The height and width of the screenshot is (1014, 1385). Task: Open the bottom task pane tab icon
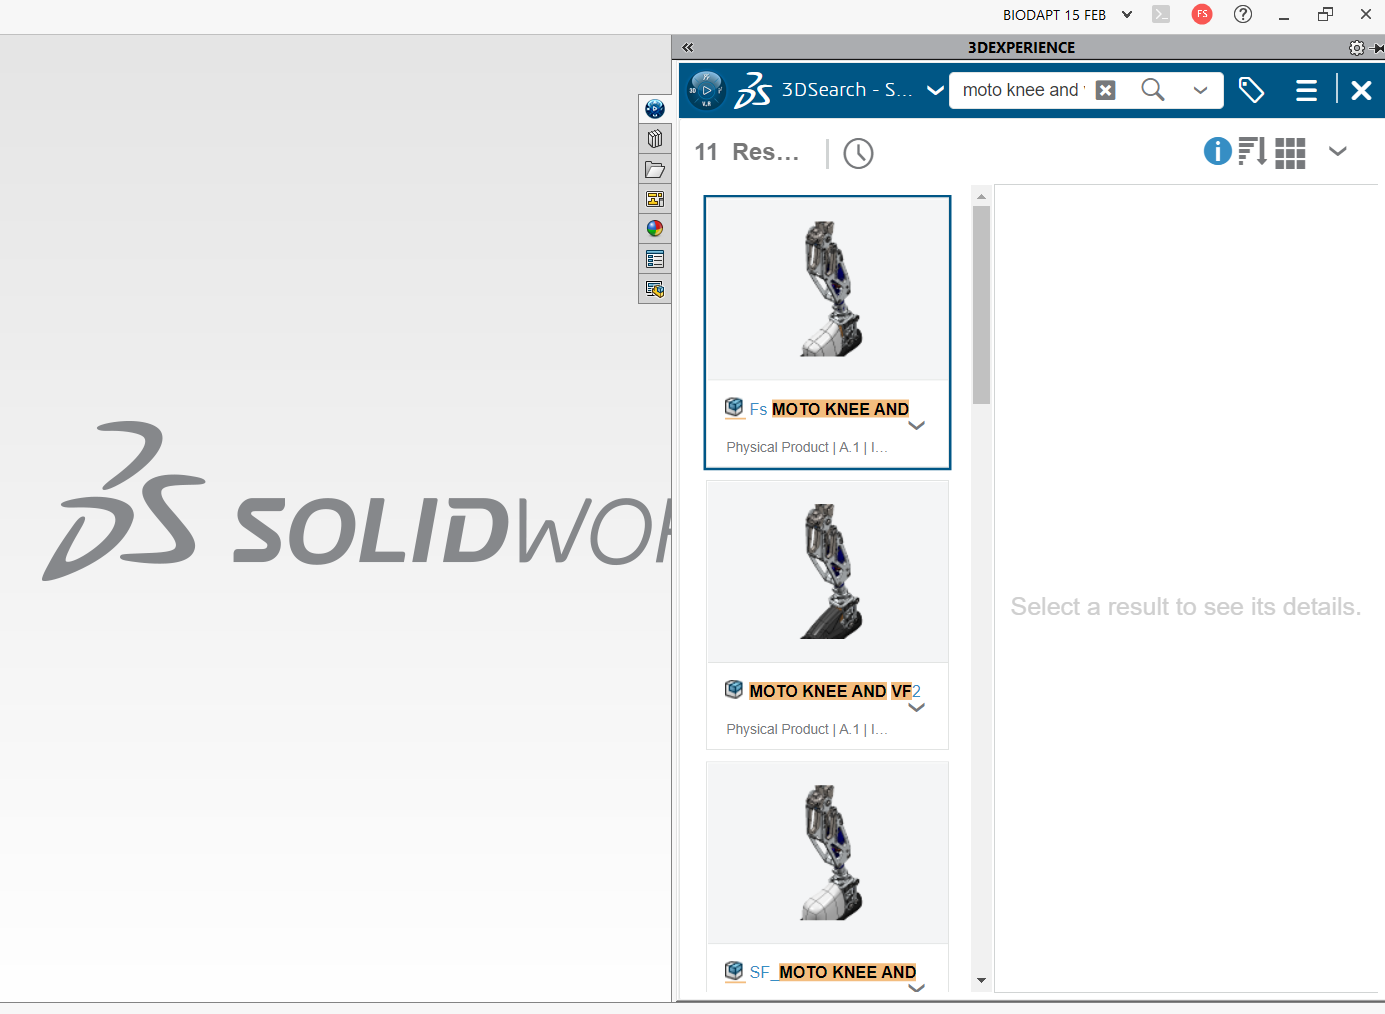pyautogui.click(x=655, y=289)
